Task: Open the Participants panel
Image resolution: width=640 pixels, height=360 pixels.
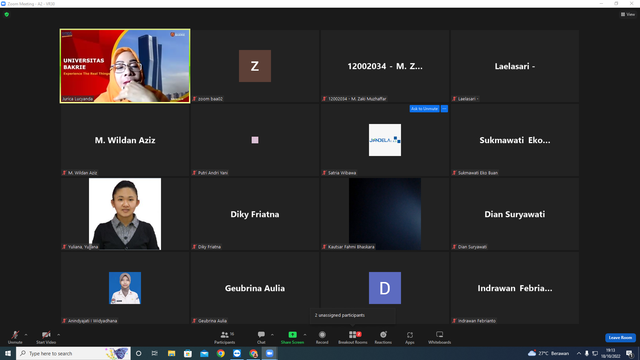Action: pos(224,337)
